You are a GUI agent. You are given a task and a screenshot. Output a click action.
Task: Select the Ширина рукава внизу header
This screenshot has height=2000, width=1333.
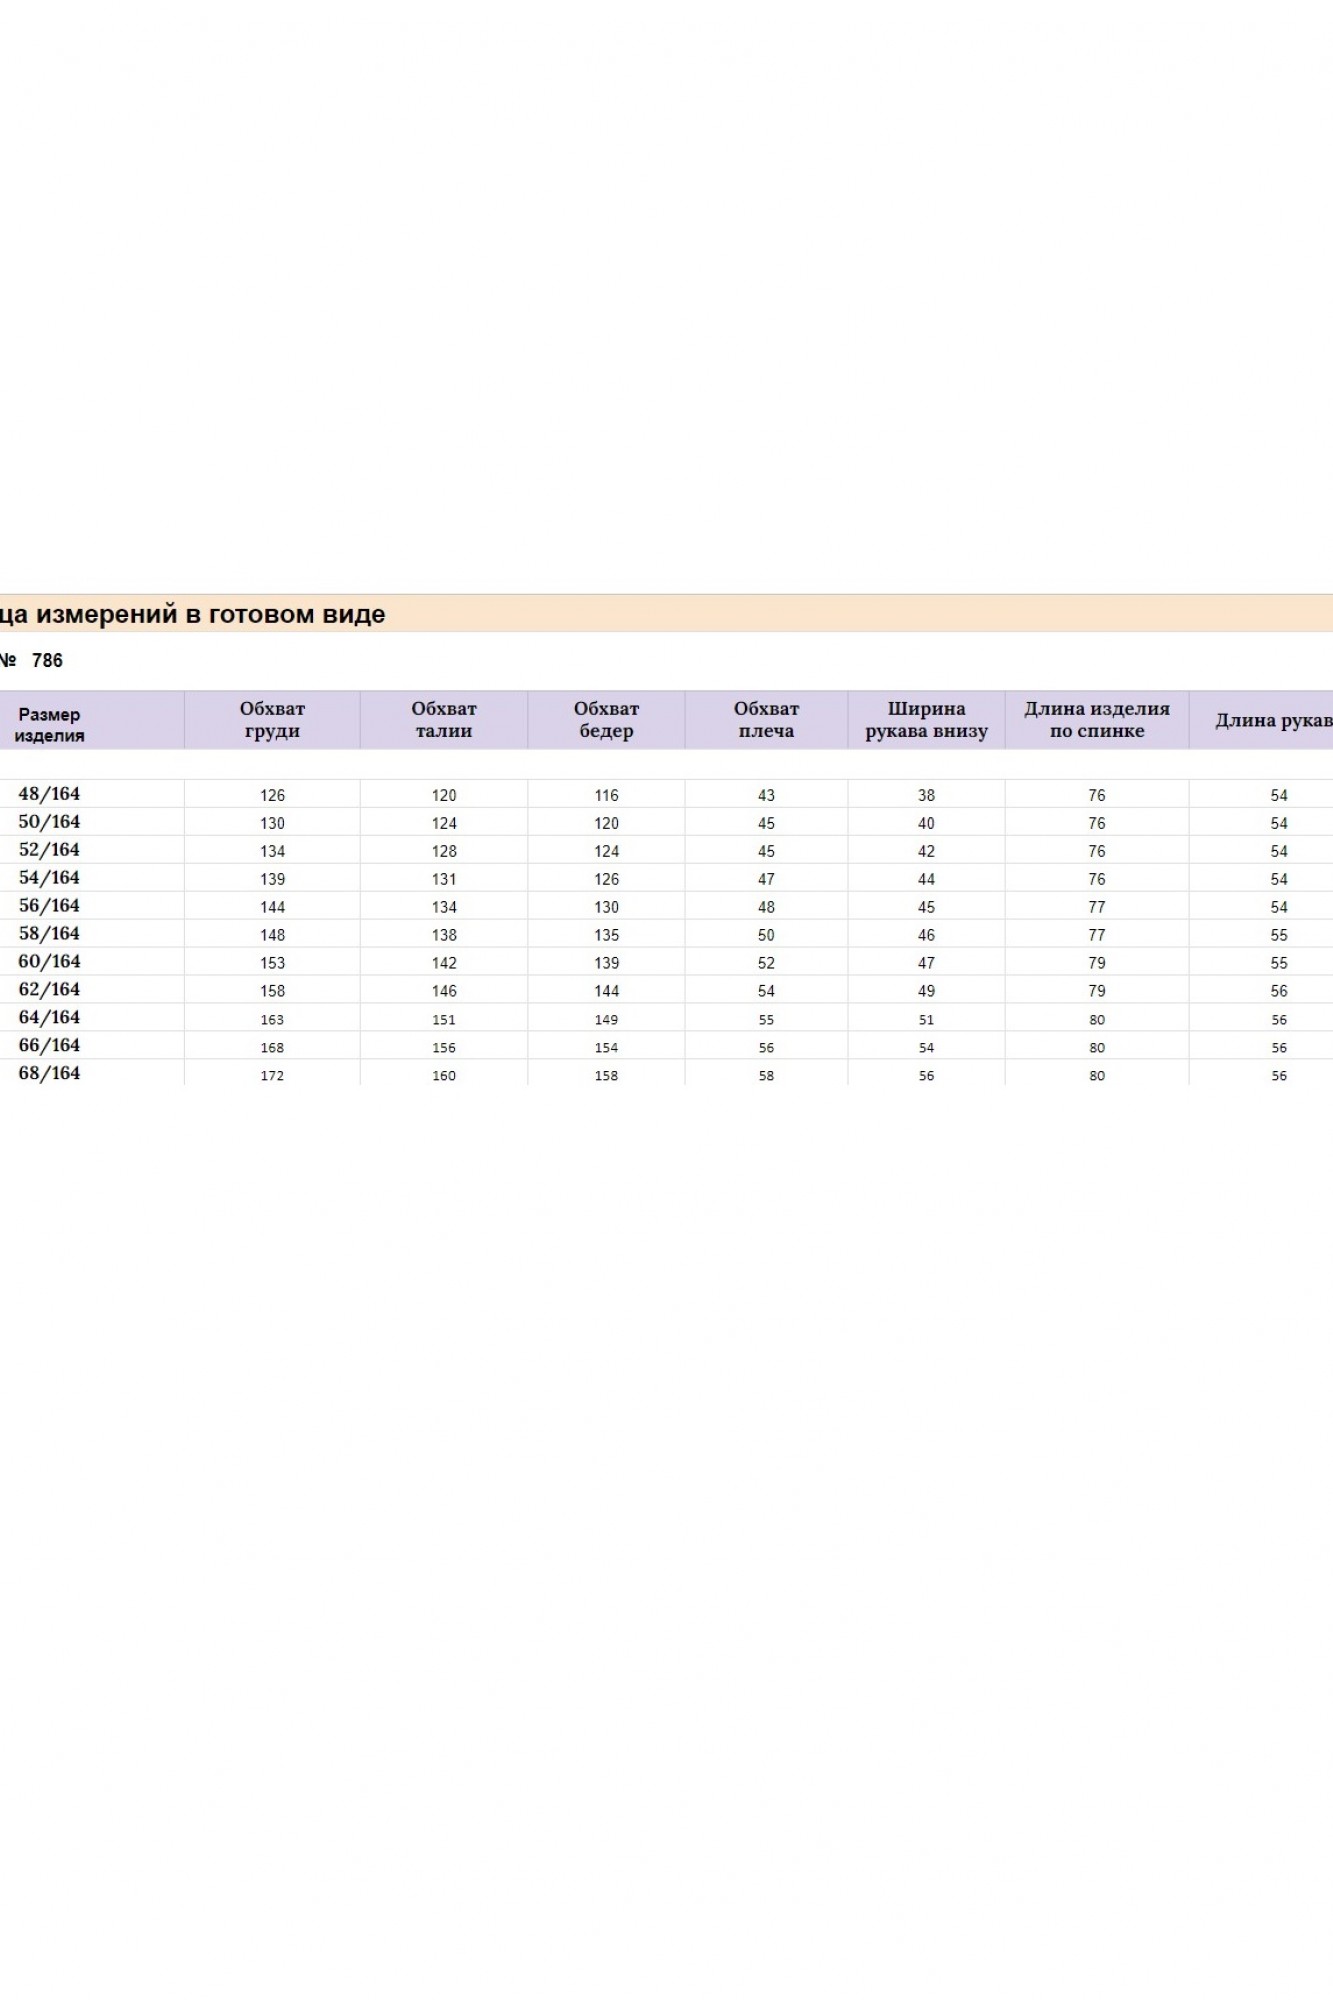[x=926, y=719]
